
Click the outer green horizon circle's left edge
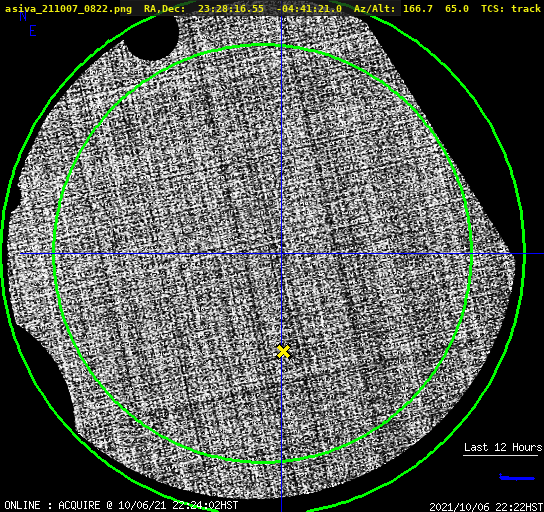(3, 254)
